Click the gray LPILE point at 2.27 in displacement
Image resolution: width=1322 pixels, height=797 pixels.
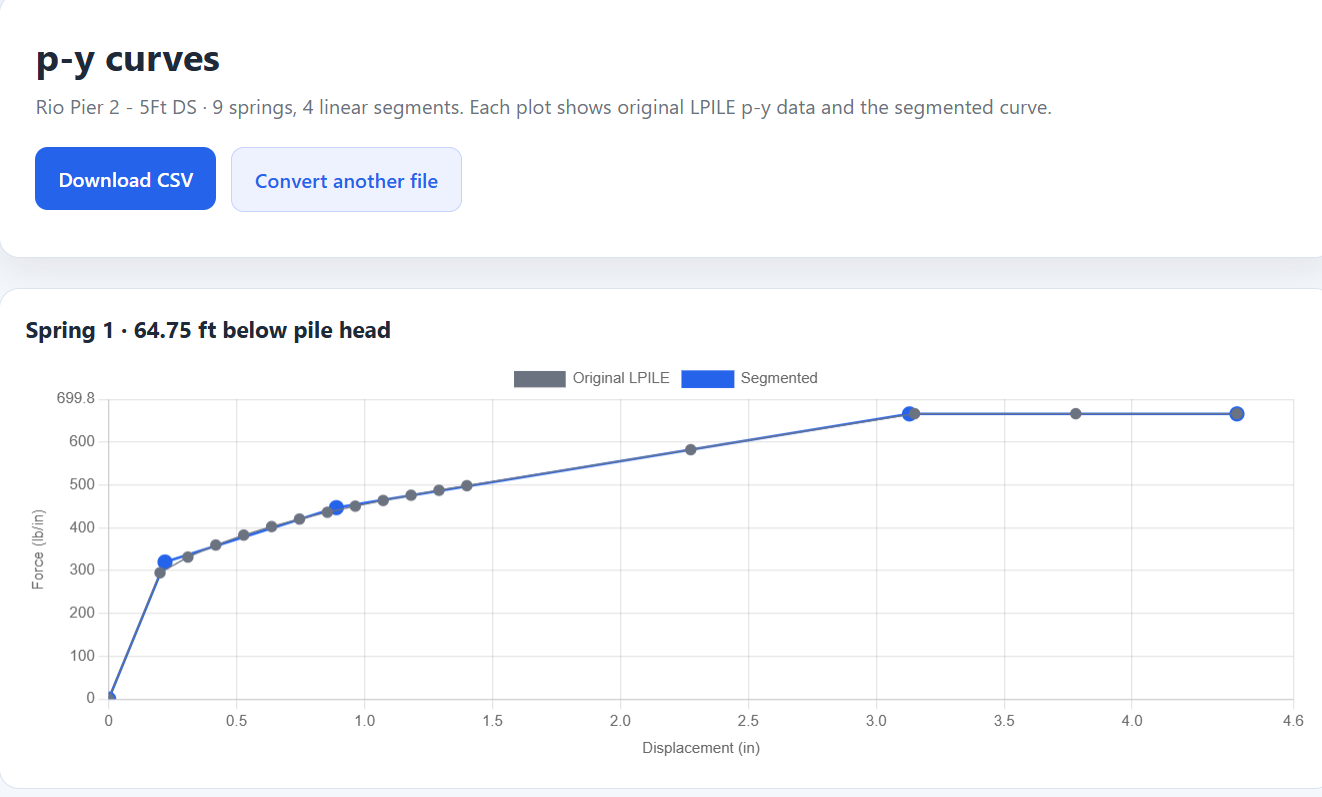pos(690,450)
